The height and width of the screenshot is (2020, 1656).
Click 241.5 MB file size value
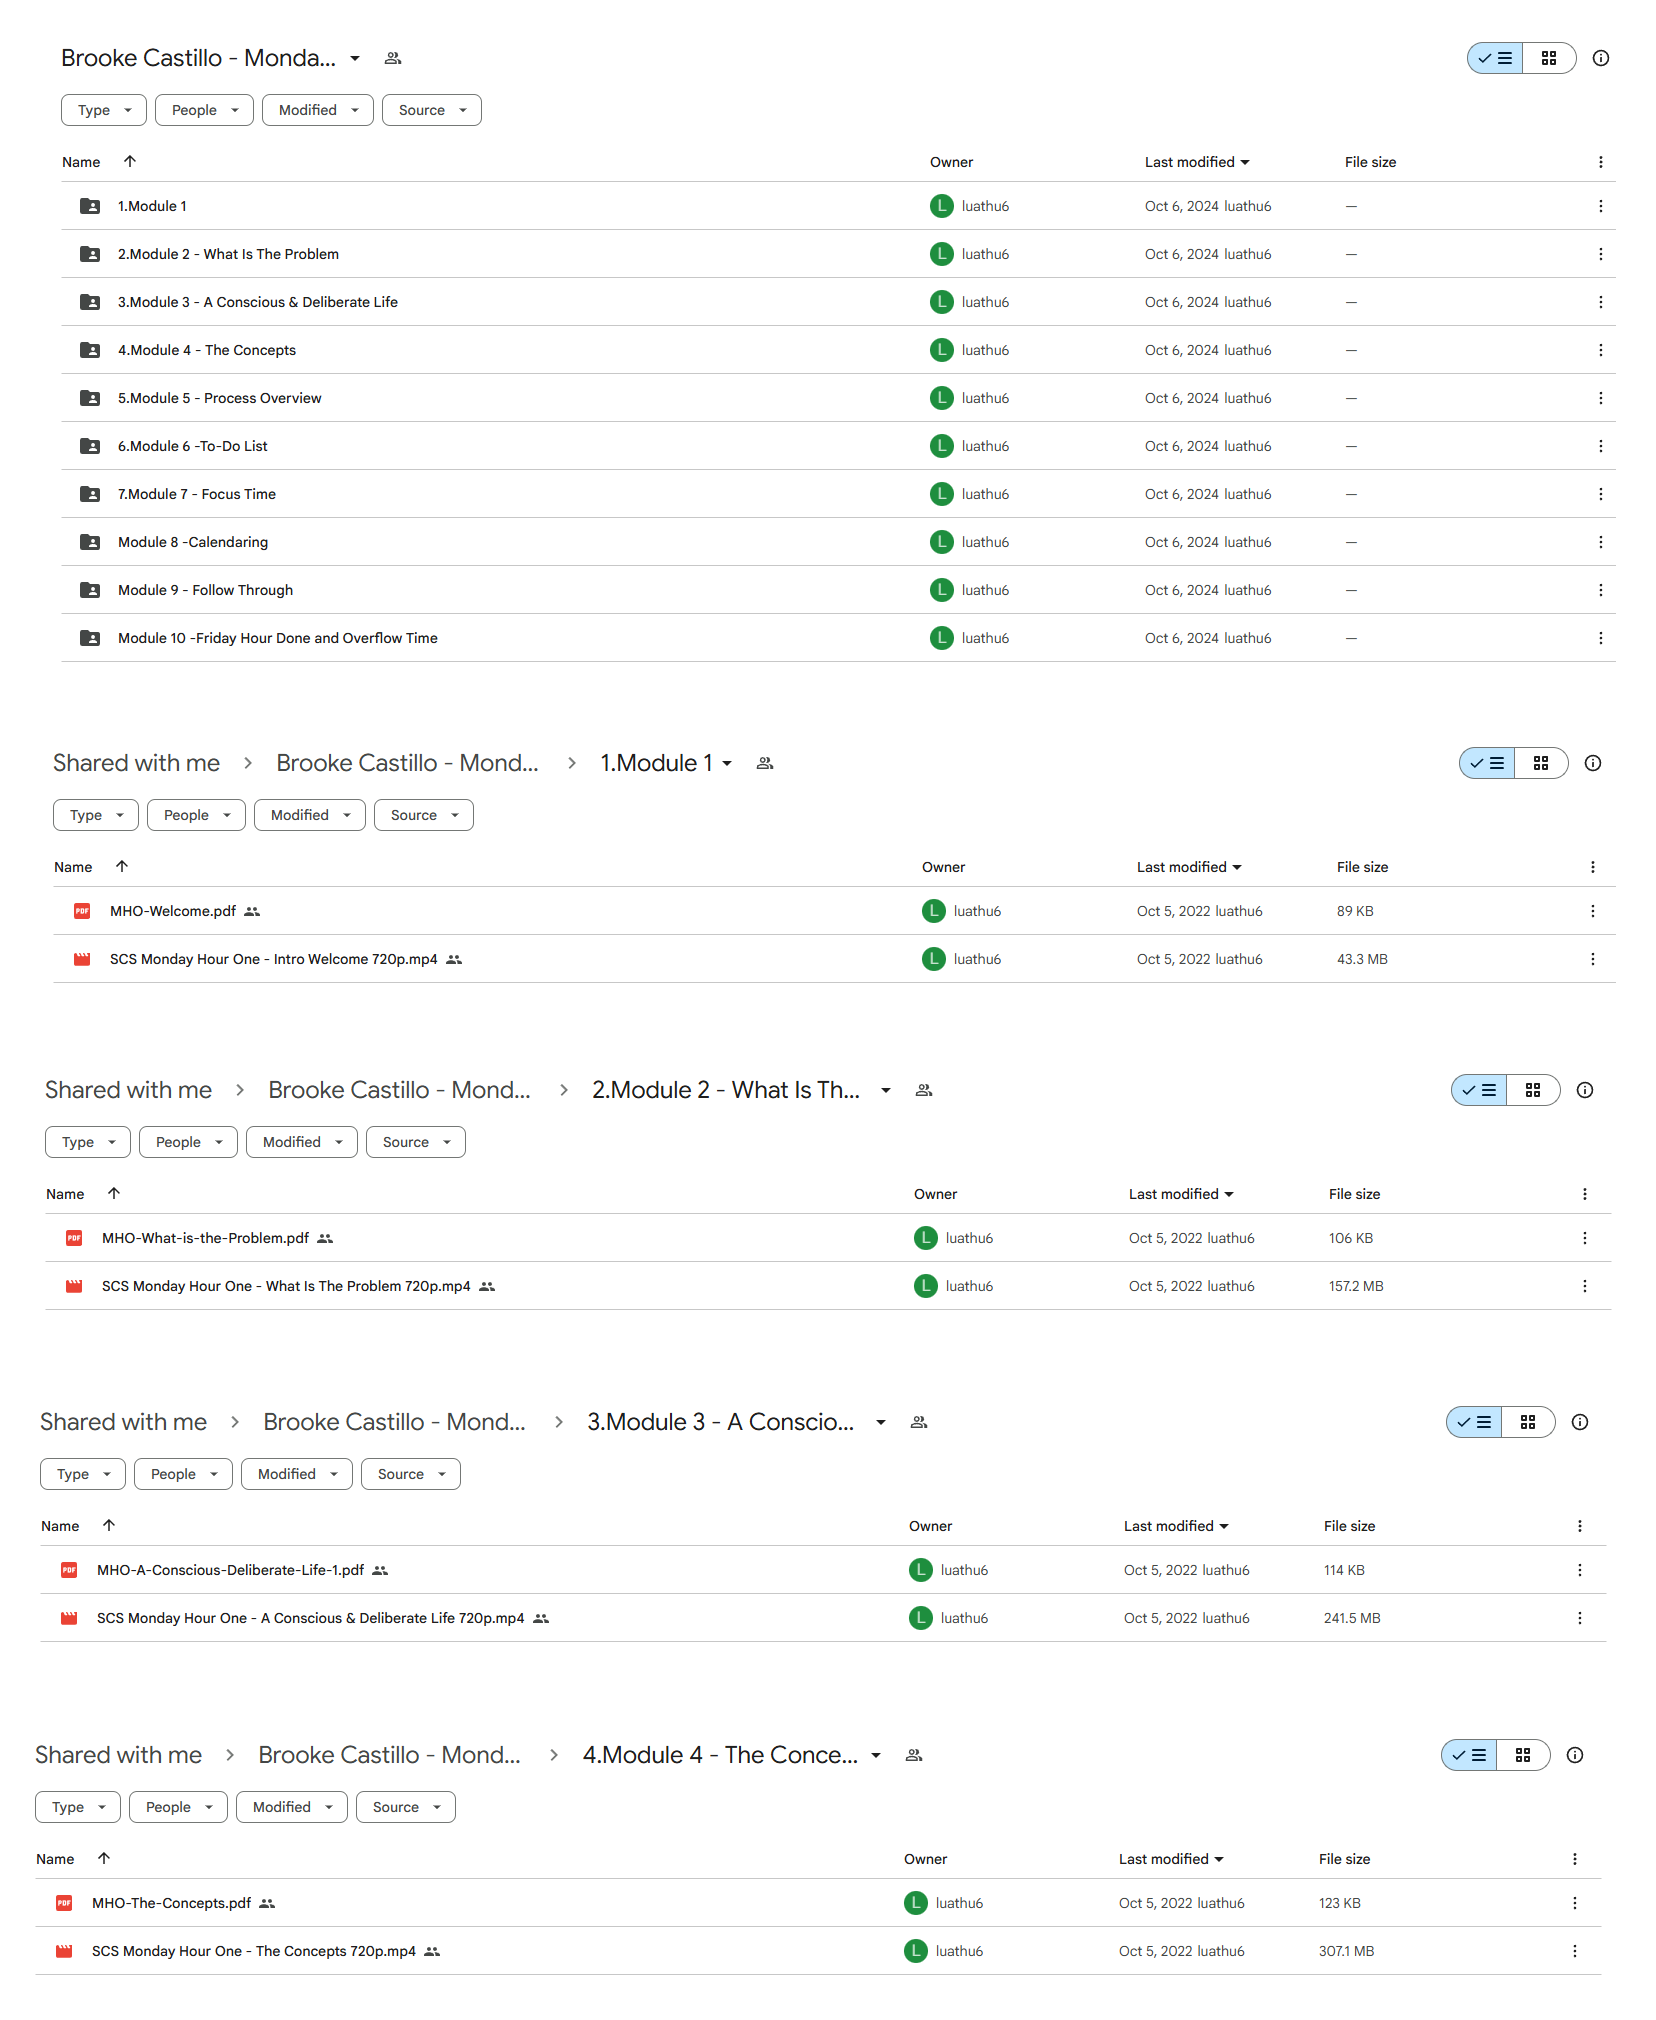click(1352, 1618)
